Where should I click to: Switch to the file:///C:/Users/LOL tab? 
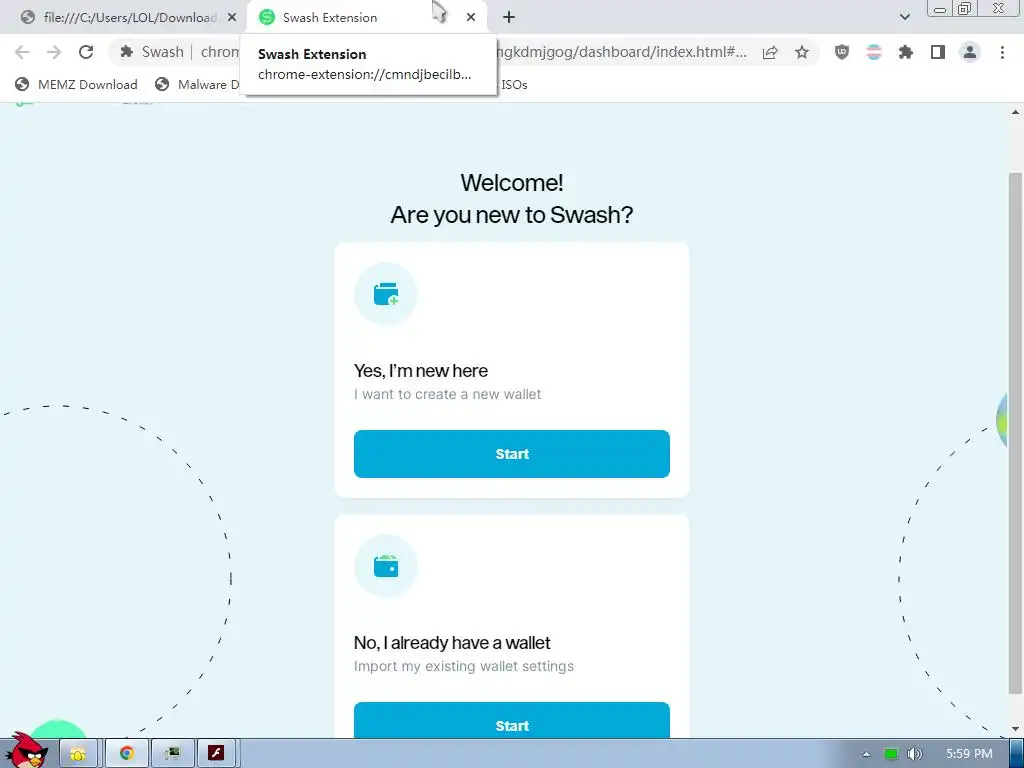pos(129,18)
